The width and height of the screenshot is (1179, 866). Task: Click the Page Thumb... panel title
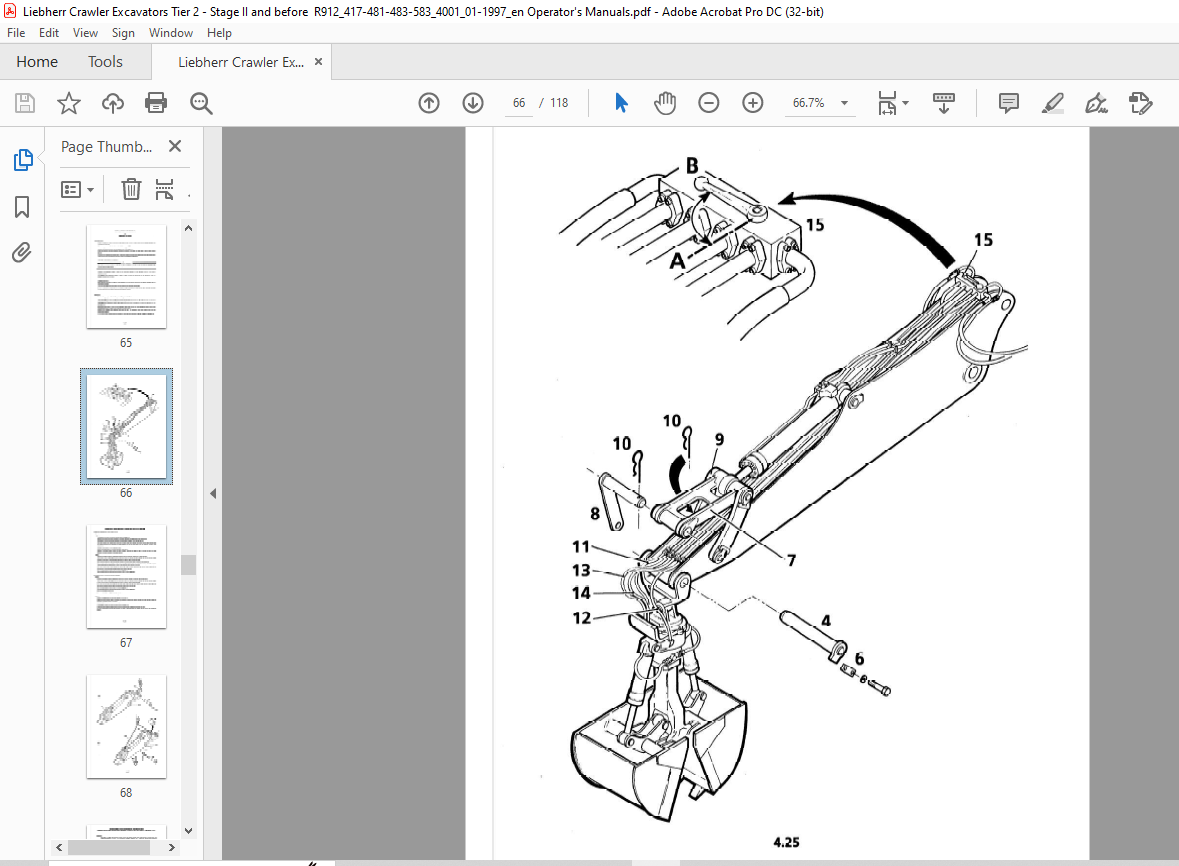point(106,147)
